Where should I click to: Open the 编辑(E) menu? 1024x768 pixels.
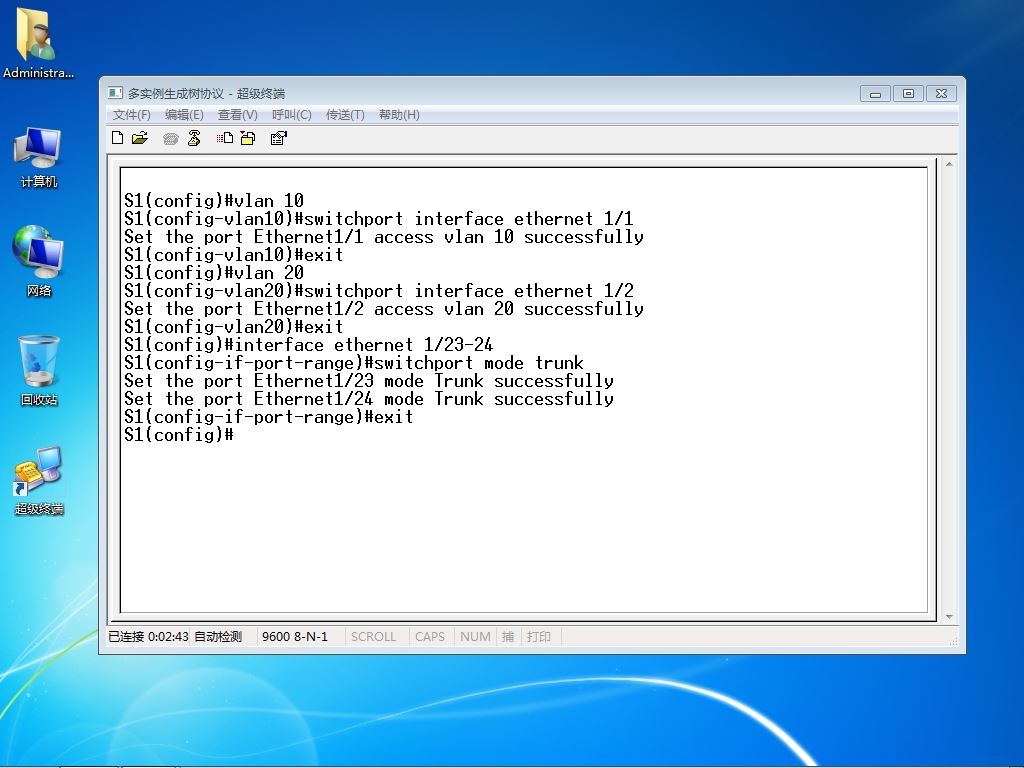[184, 115]
